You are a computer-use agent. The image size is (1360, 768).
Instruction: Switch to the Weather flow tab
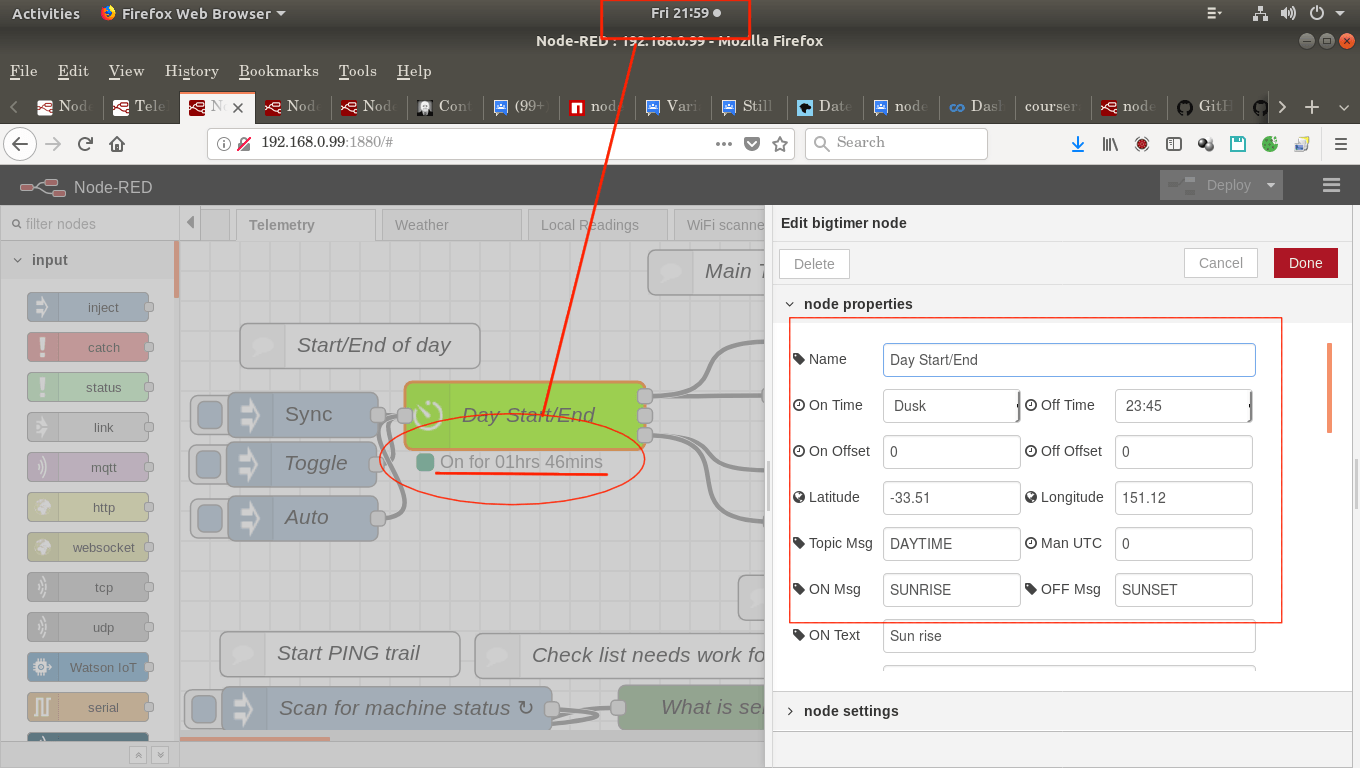coord(421,225)
